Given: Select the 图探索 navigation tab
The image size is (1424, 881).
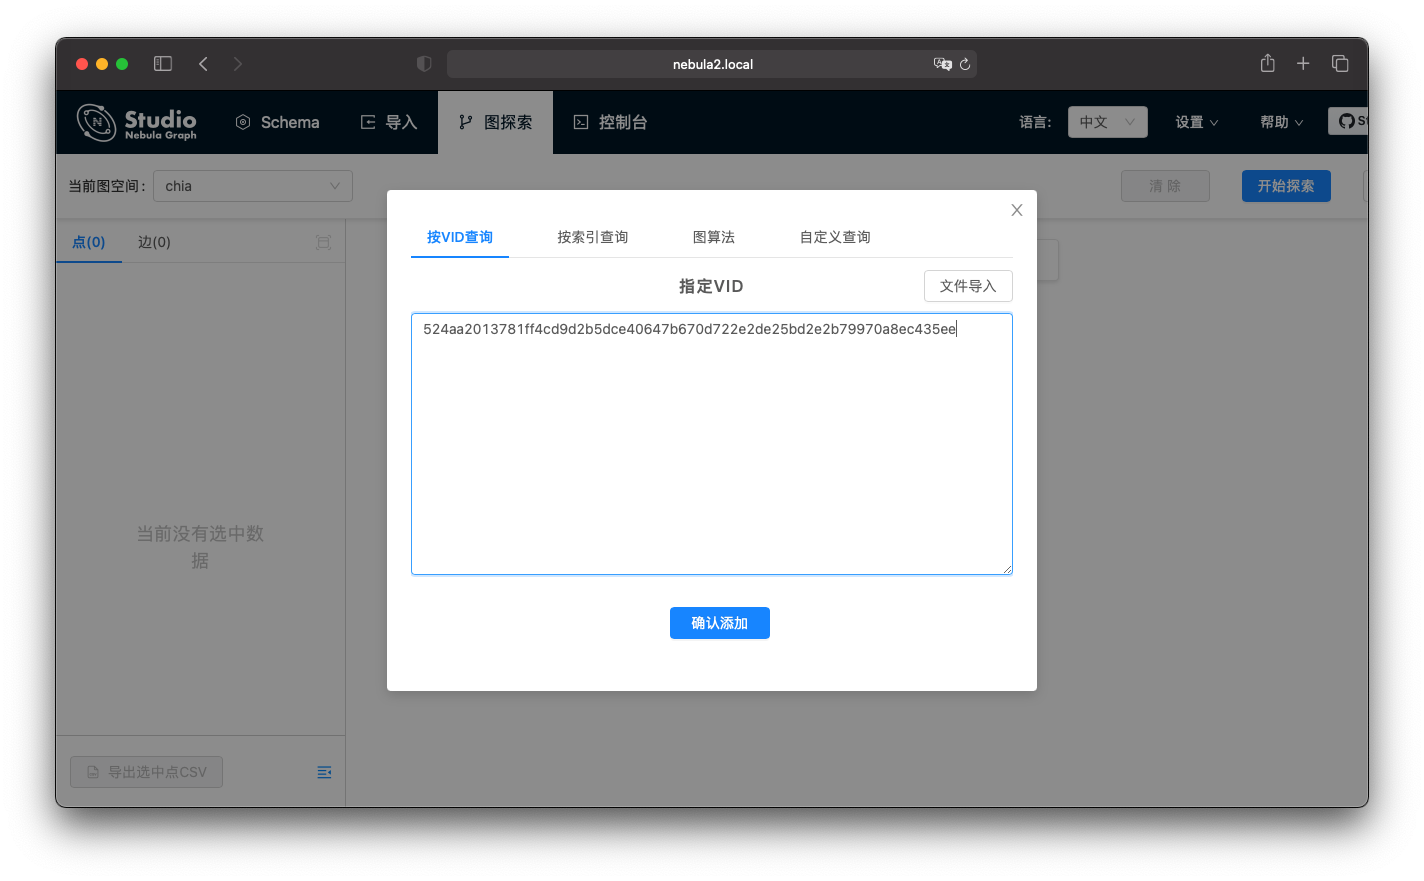Looking at the screenshot, I should 495,122.
